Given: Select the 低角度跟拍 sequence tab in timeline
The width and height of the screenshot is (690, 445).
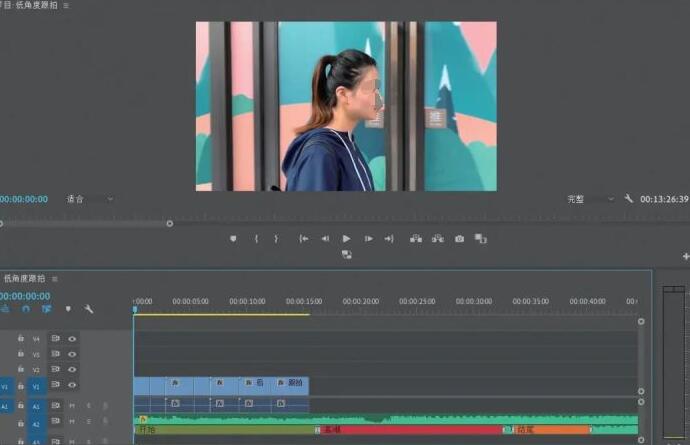Looking at the screenshot, I should [x=24, y=279].
